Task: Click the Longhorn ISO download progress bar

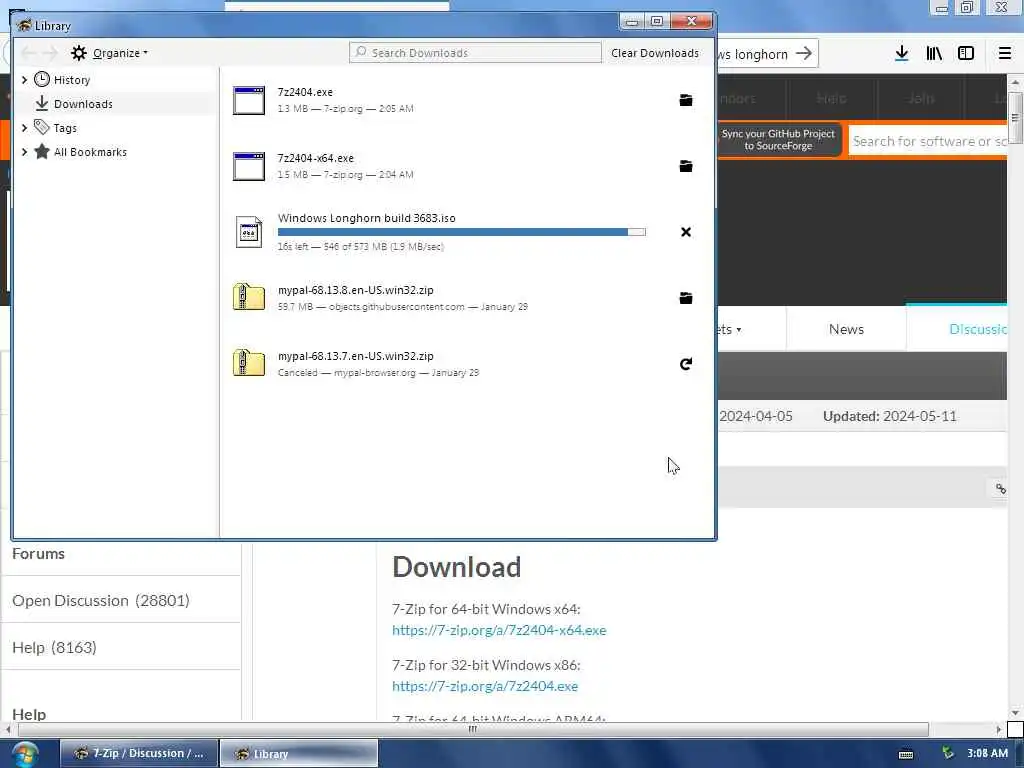Action: [x=462, y=232]
